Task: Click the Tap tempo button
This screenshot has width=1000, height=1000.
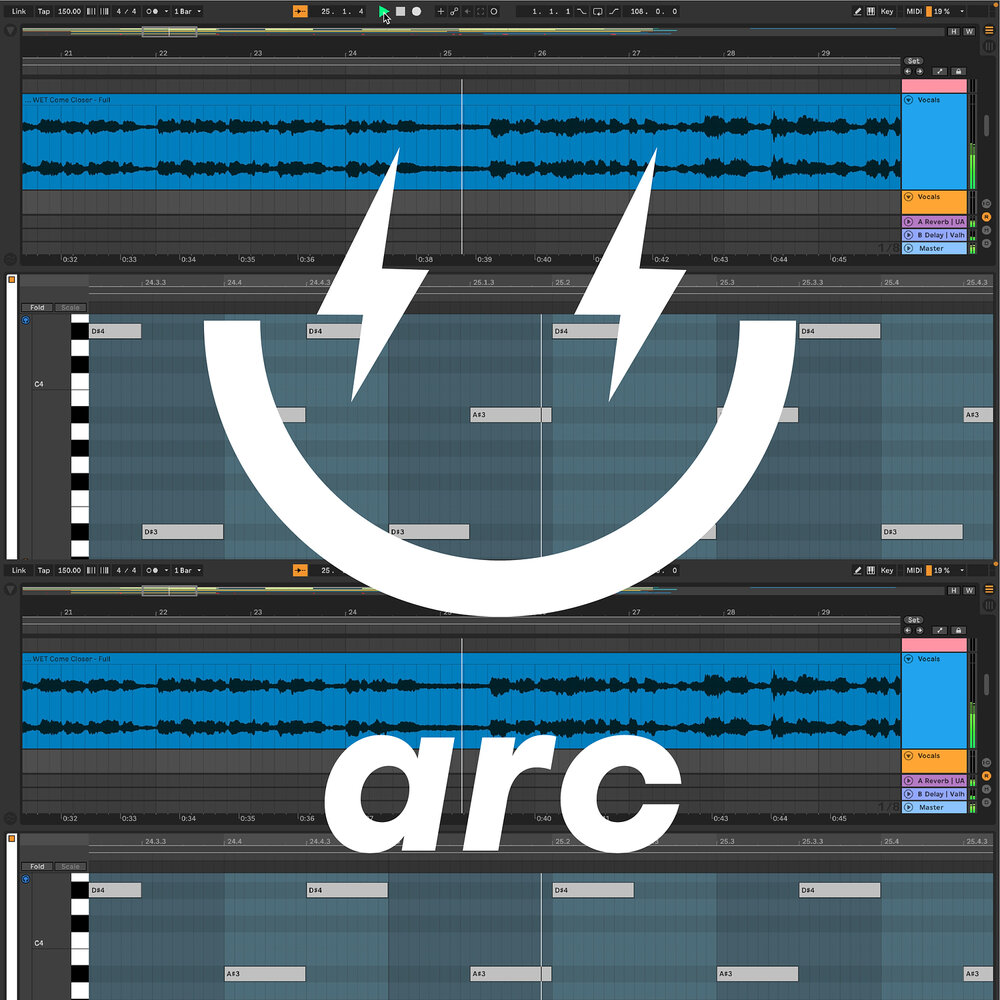Action: point(43,11)
